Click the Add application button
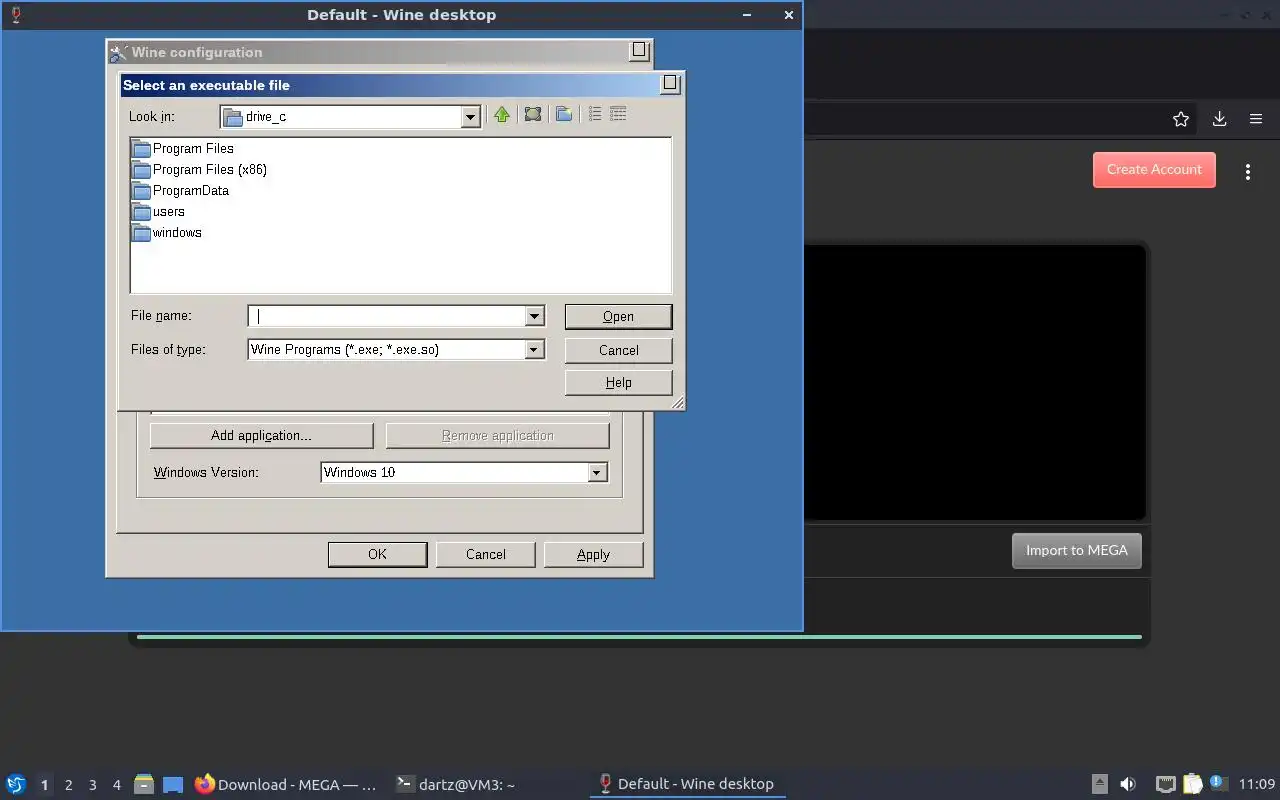This screenshot has width=1280, height=800. coord(261,435)
